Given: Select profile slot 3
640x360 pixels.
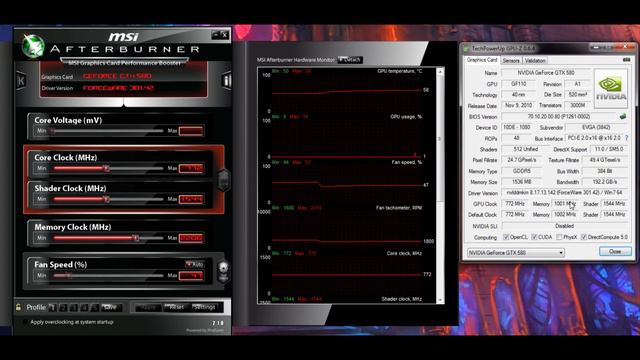Looking at the screenshot, I should 73,307.
